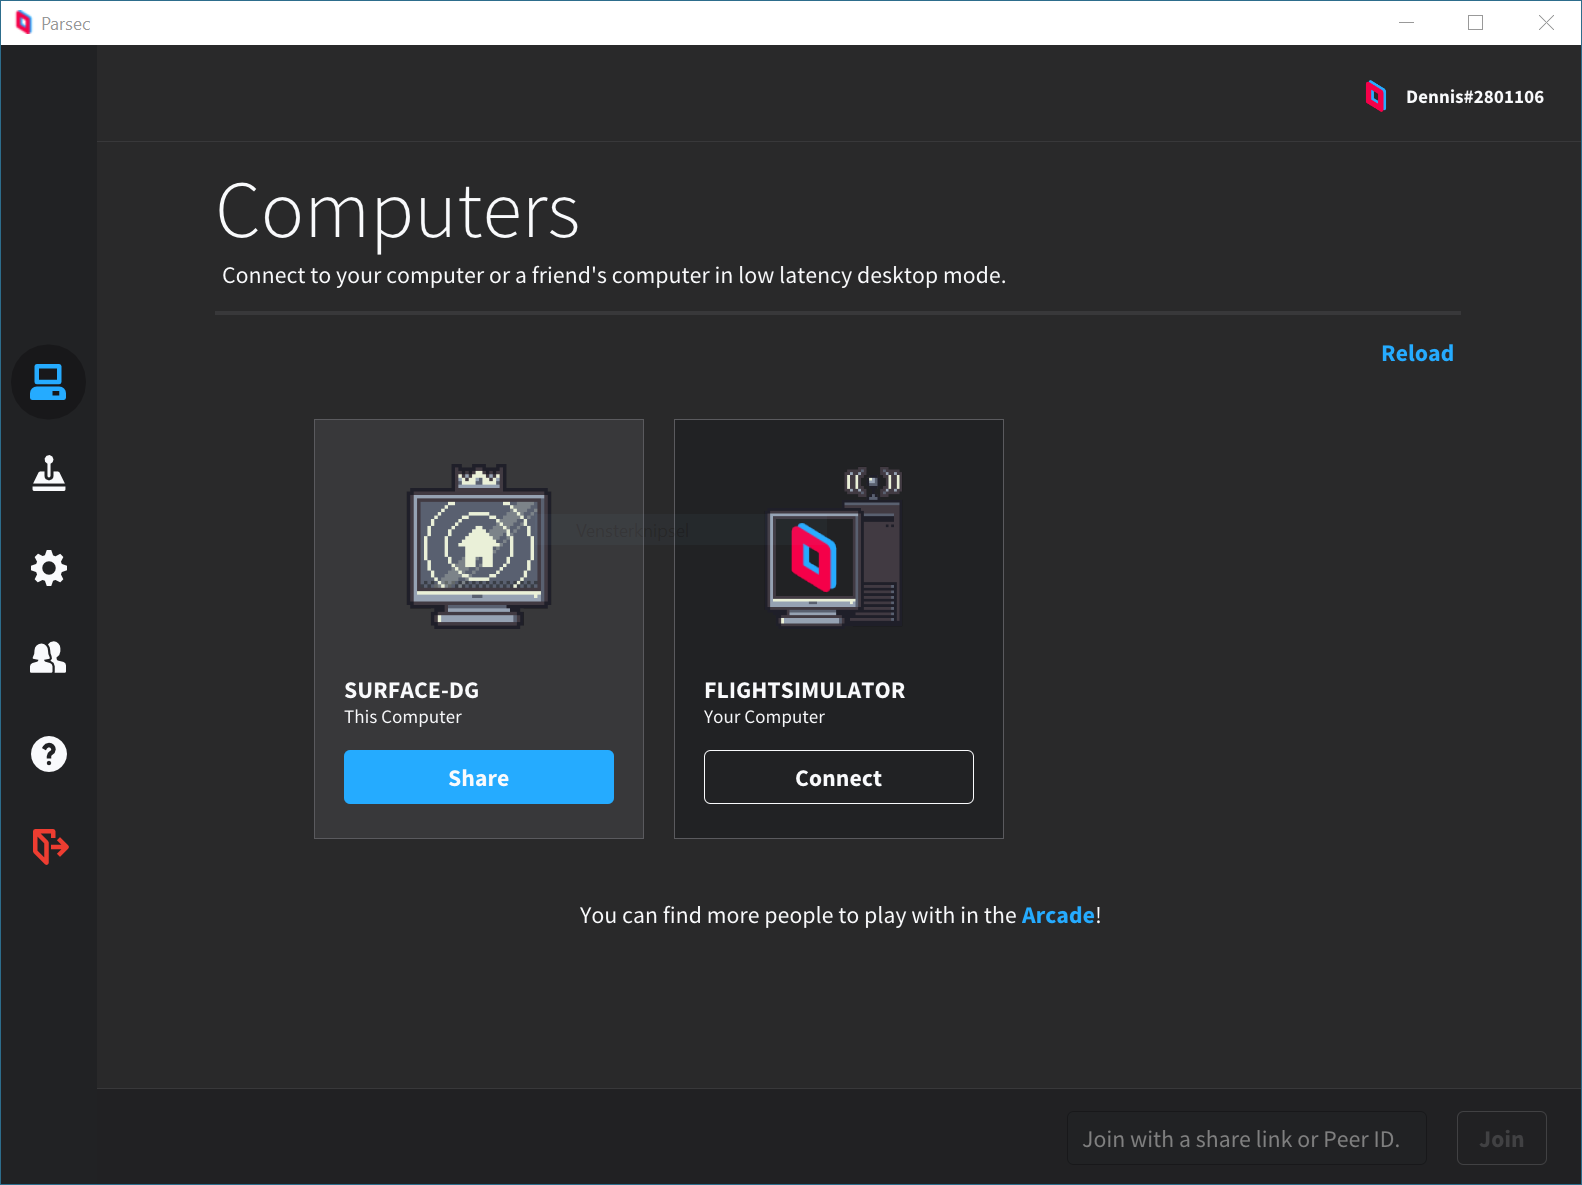Share the SURFACE-DG computer
1582x1185 pixels.
click(479, 777)
